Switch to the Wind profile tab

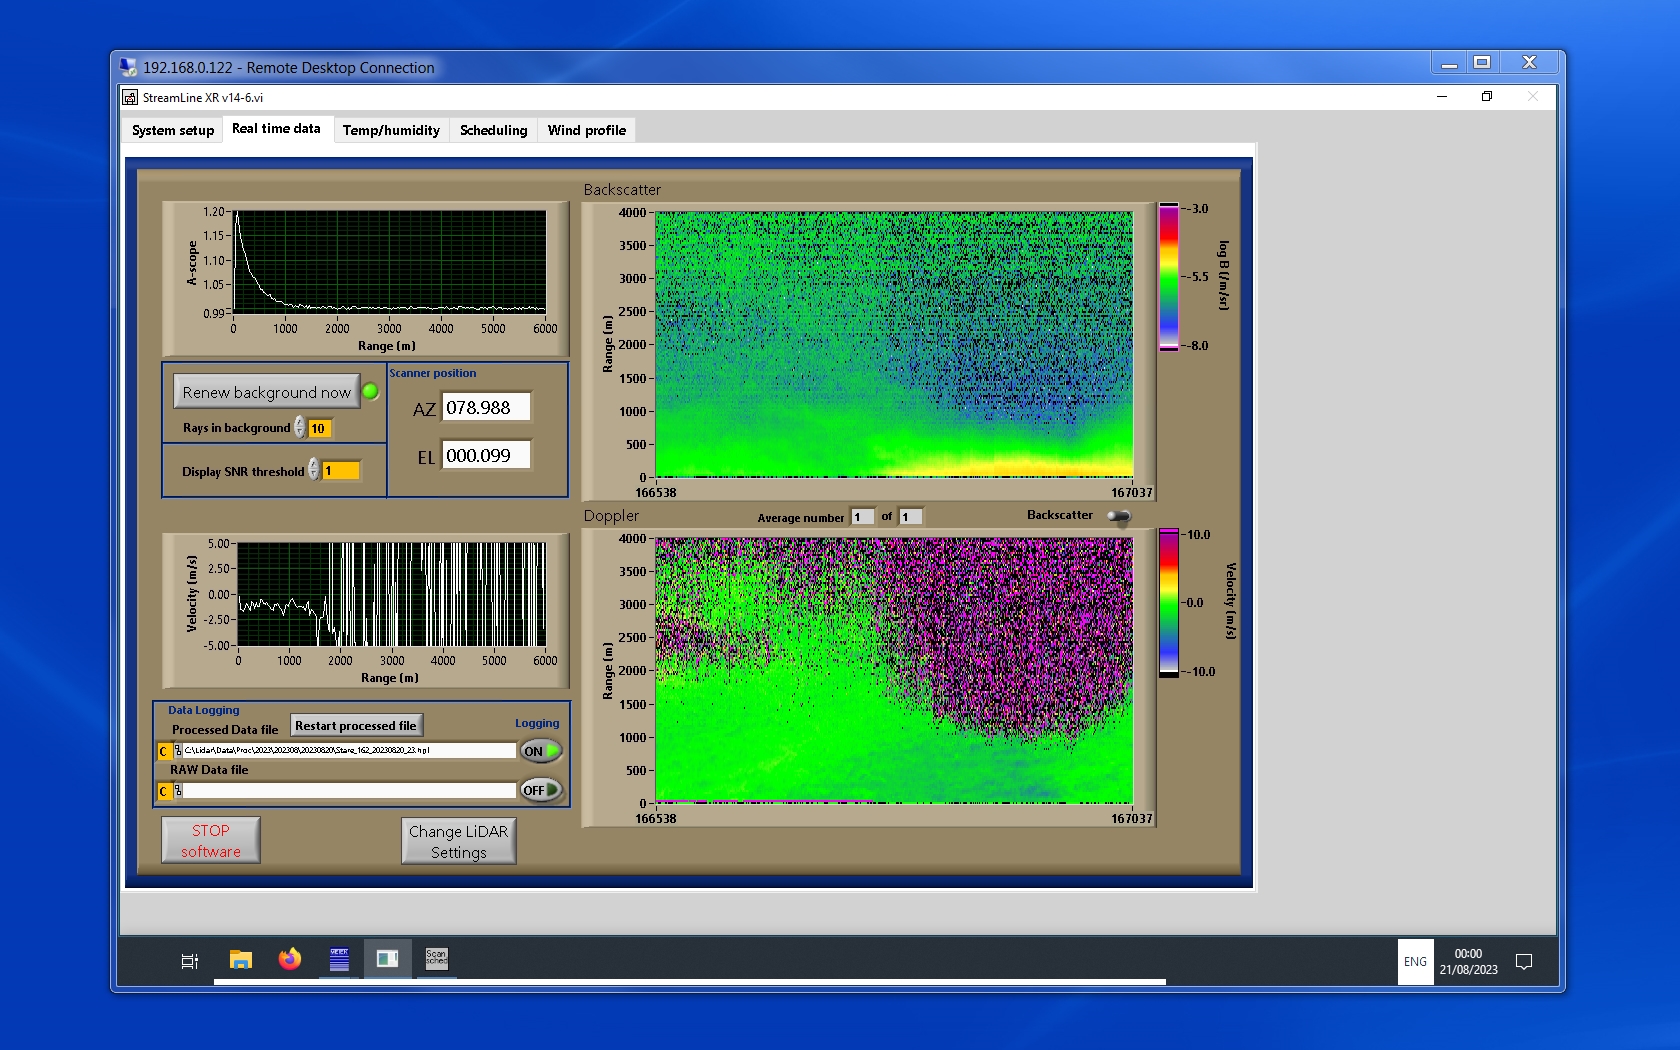tap(586, 130)
